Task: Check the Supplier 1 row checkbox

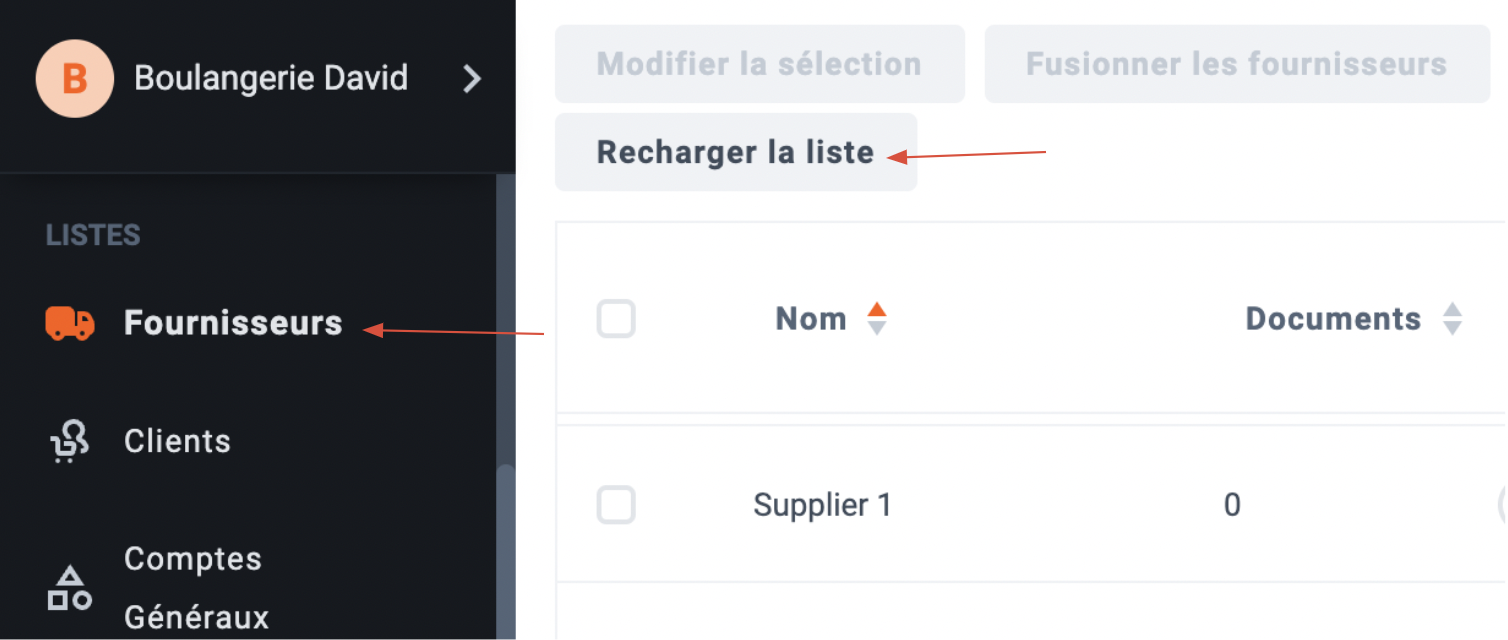Action: (x=616, y=505)
